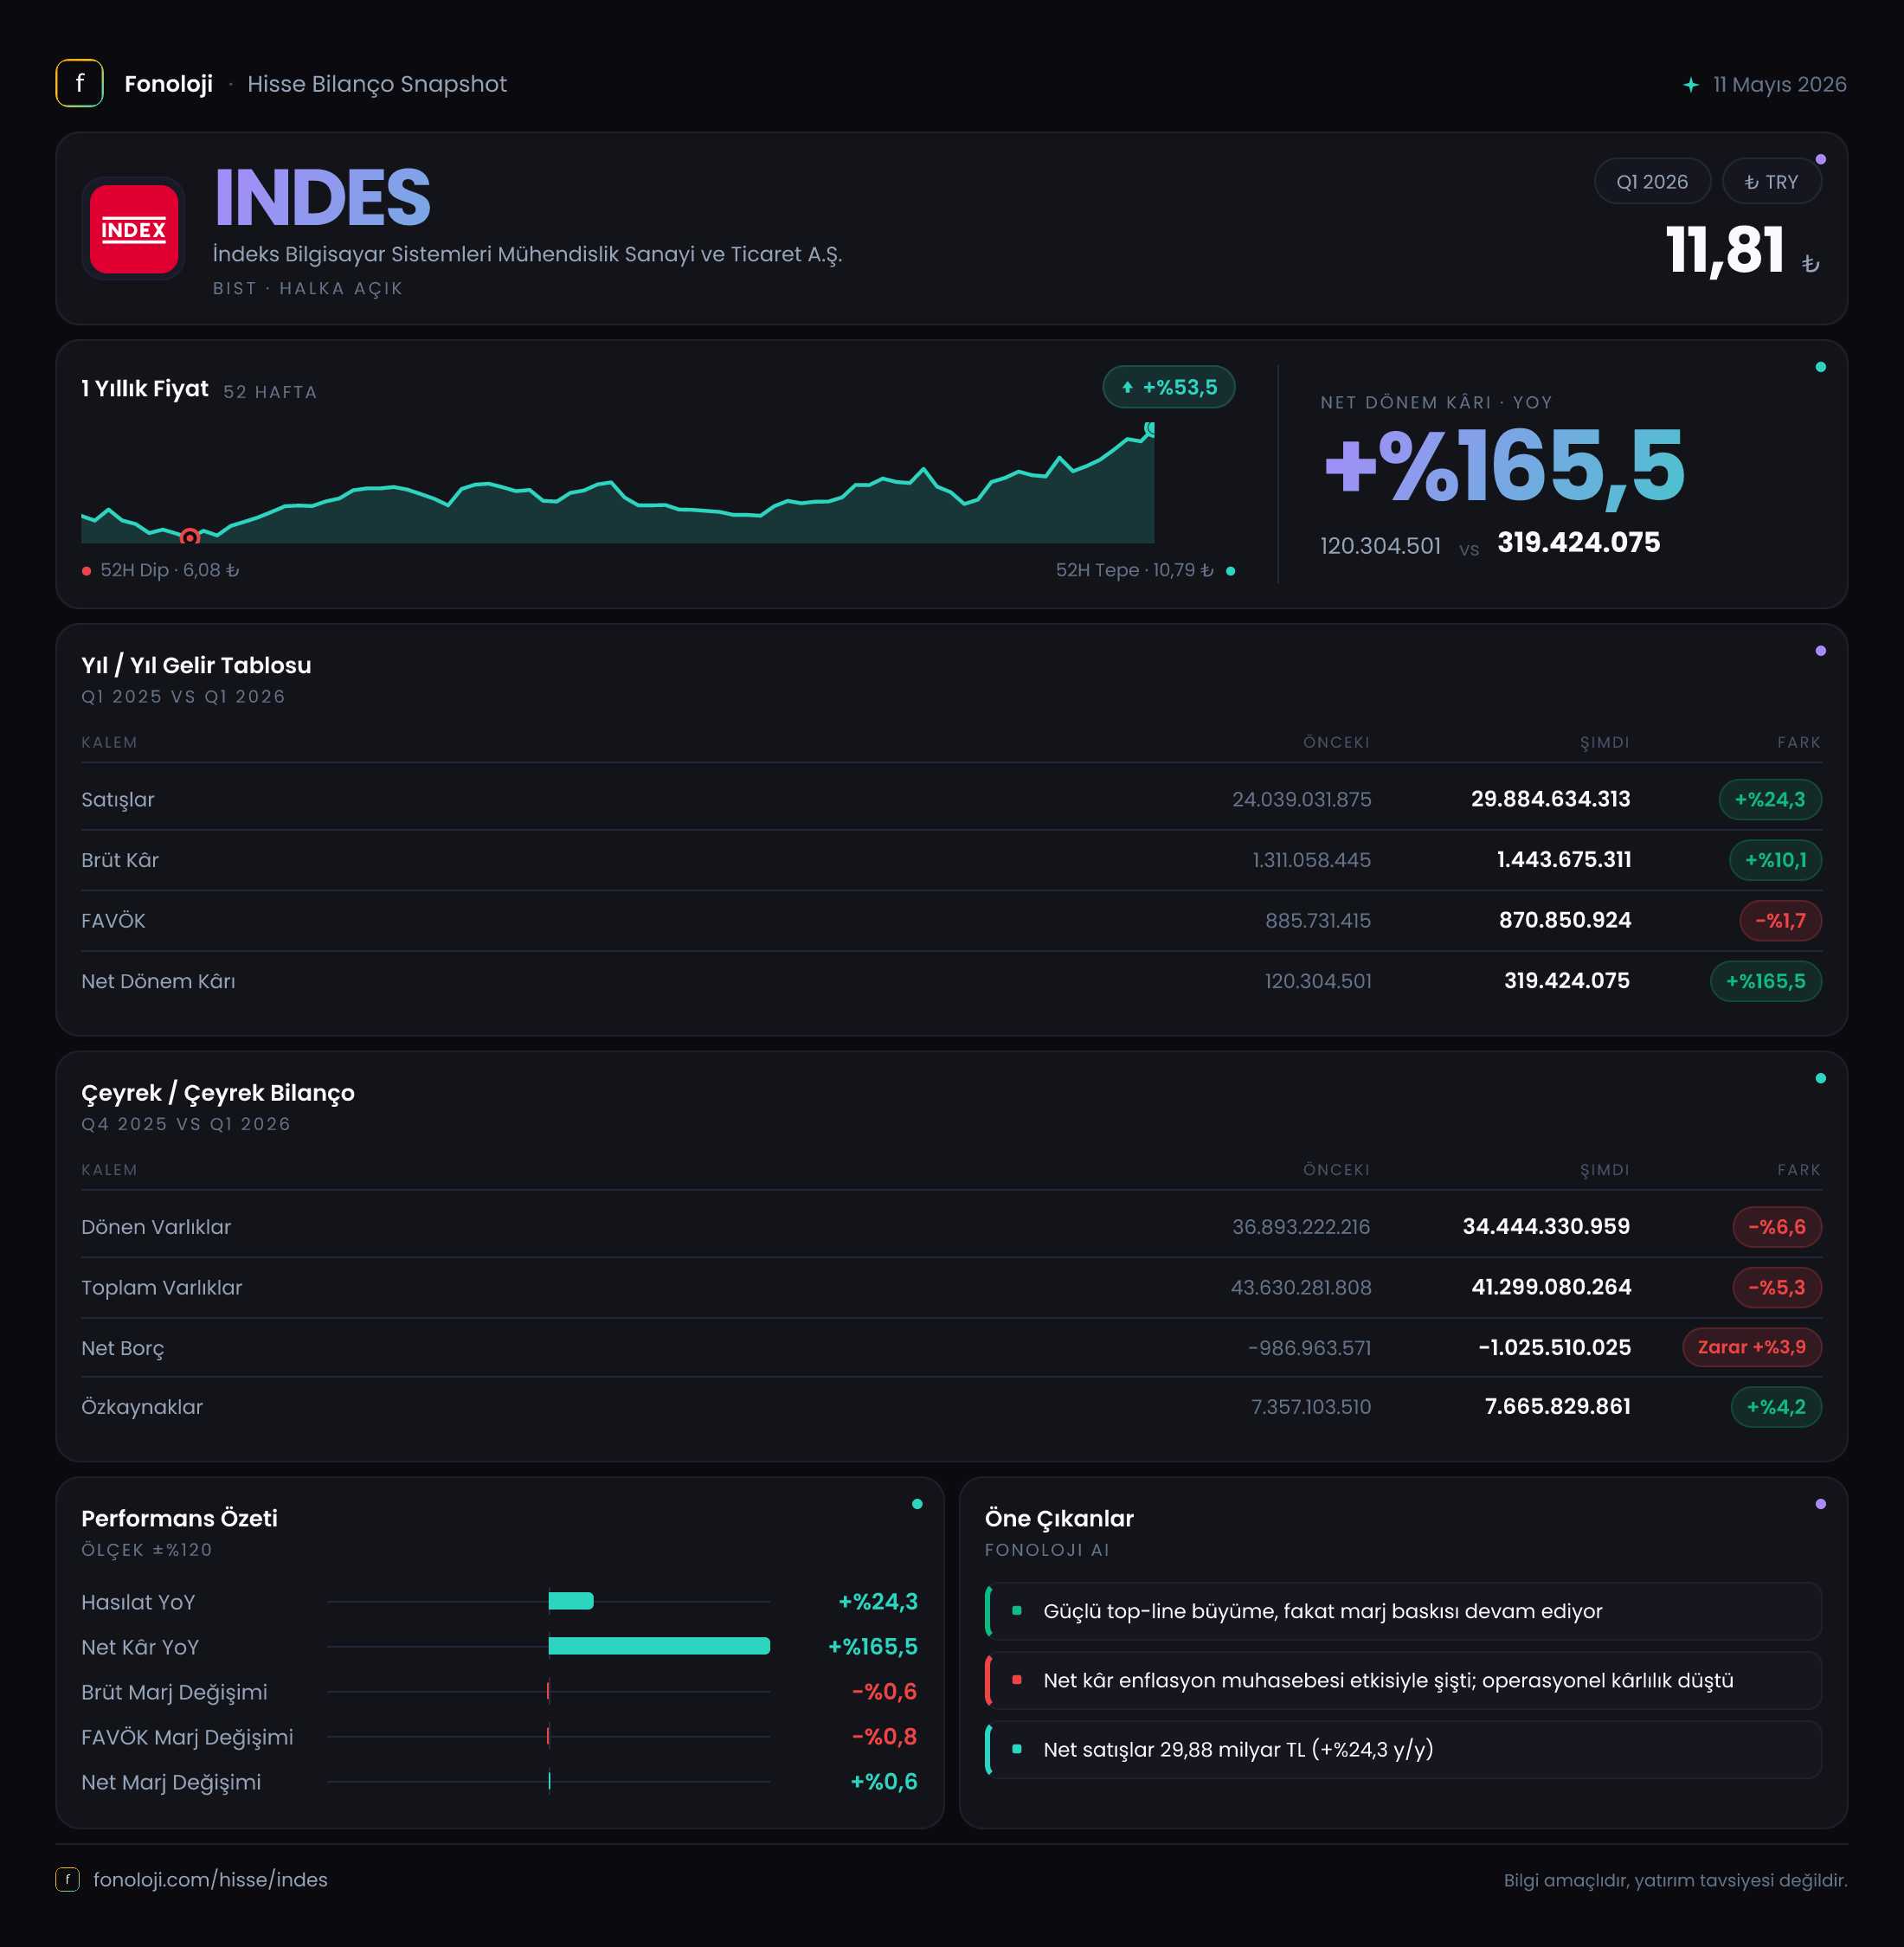Select the Q1 2026 period badge

coord(1652,181)
